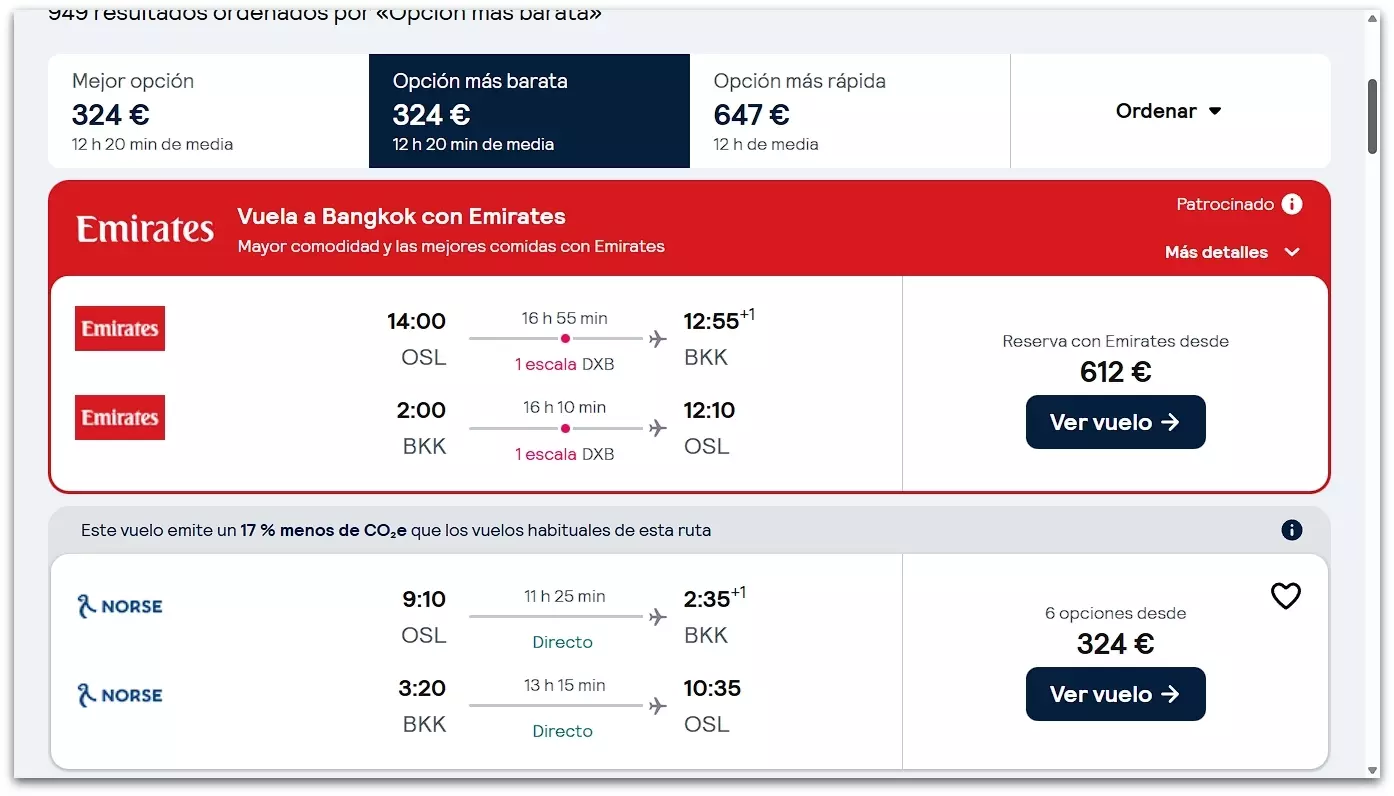Click the CO2 emissions info icon
This screenshot has width=1394, height=796.
click(x=1292, y=530)
